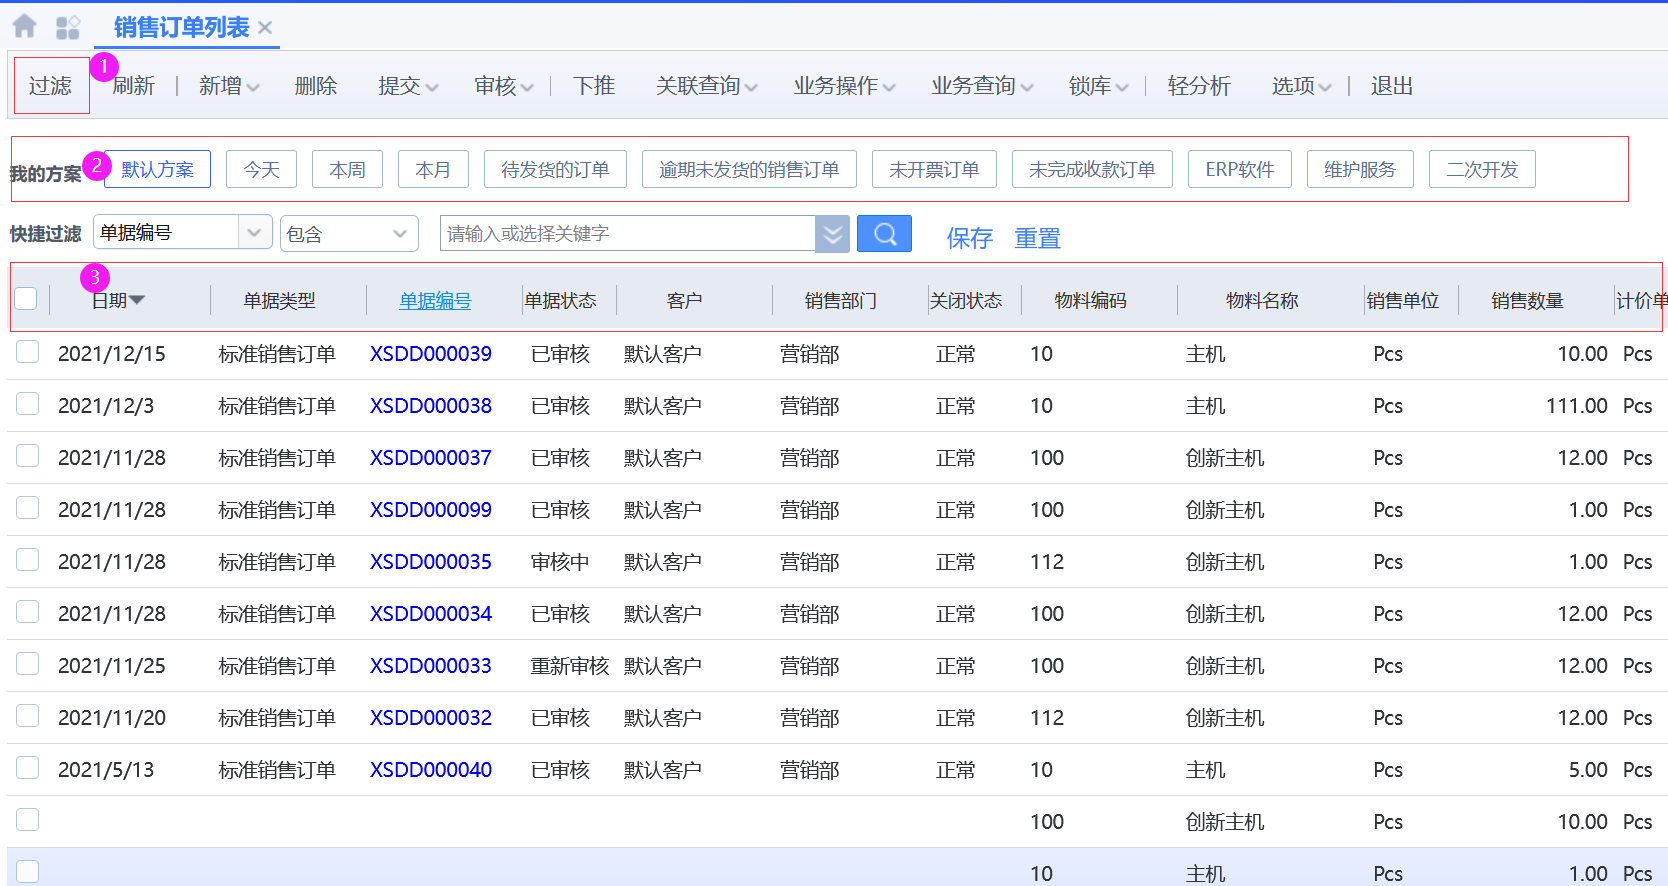Open order XSDD000038
Viewport: 1668px width, 886px height.
click(x=431, y=406)
